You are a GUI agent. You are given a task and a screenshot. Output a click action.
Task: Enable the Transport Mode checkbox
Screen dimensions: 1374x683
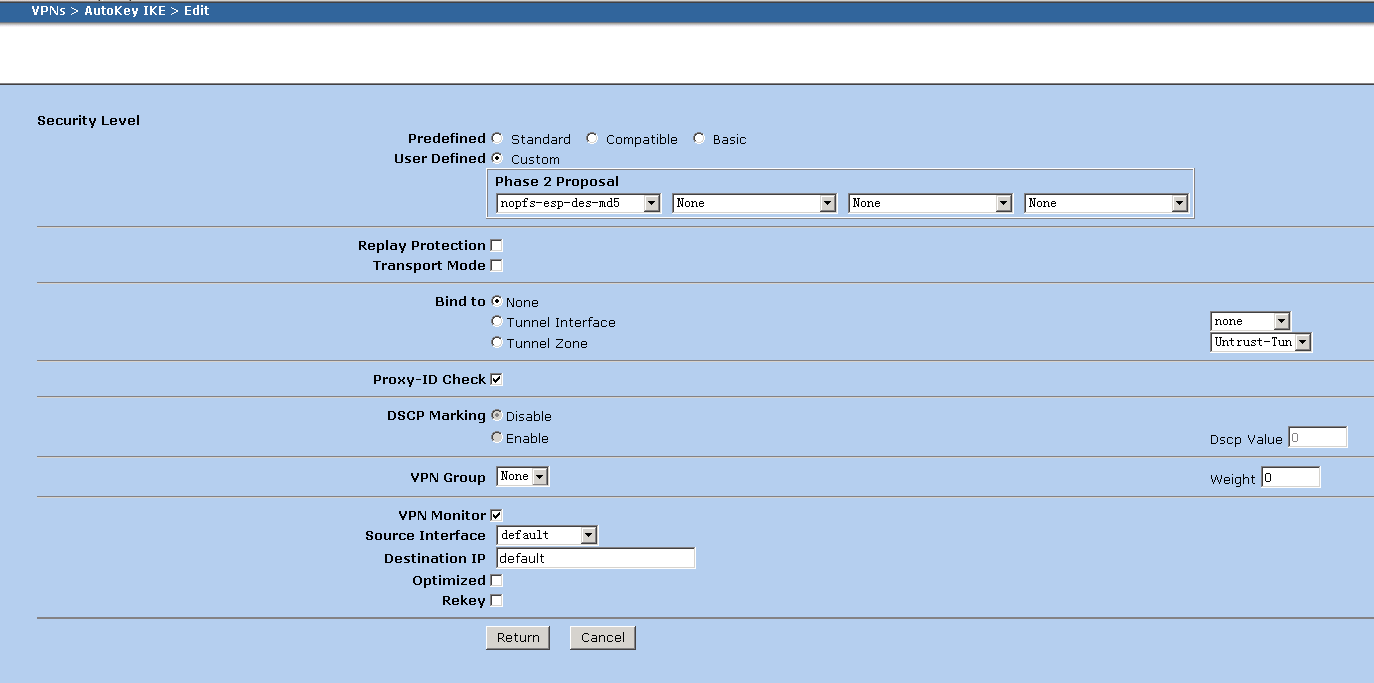pos(497,265)
